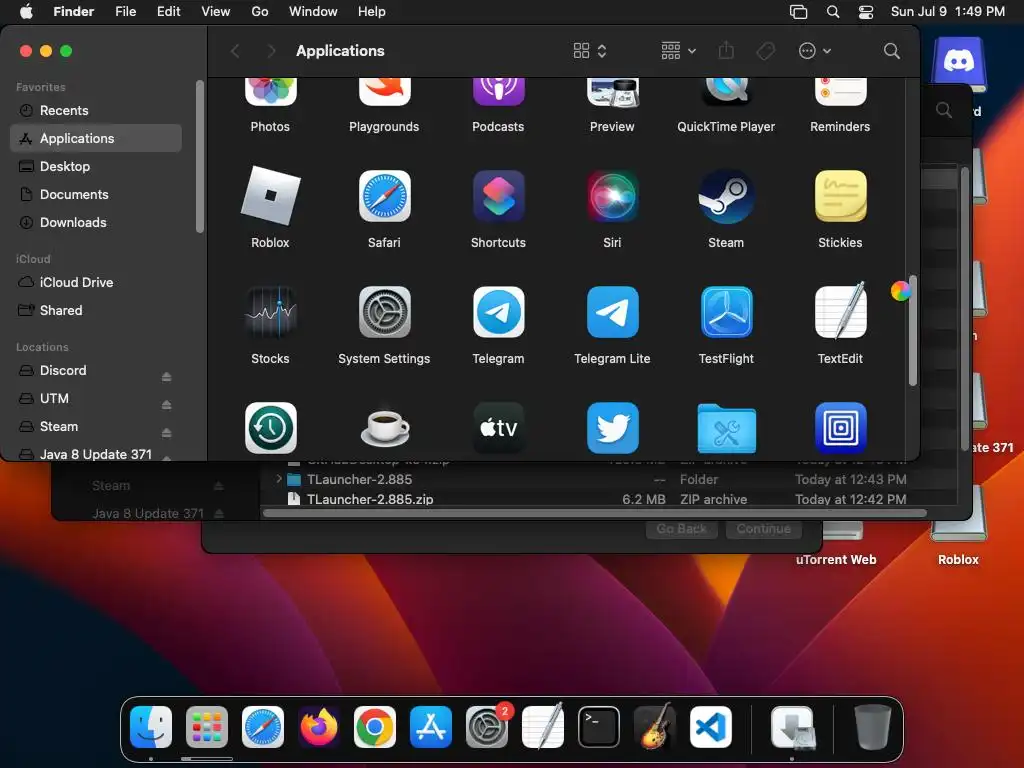Select the Twitter app icon

click(x=613, y=428)
